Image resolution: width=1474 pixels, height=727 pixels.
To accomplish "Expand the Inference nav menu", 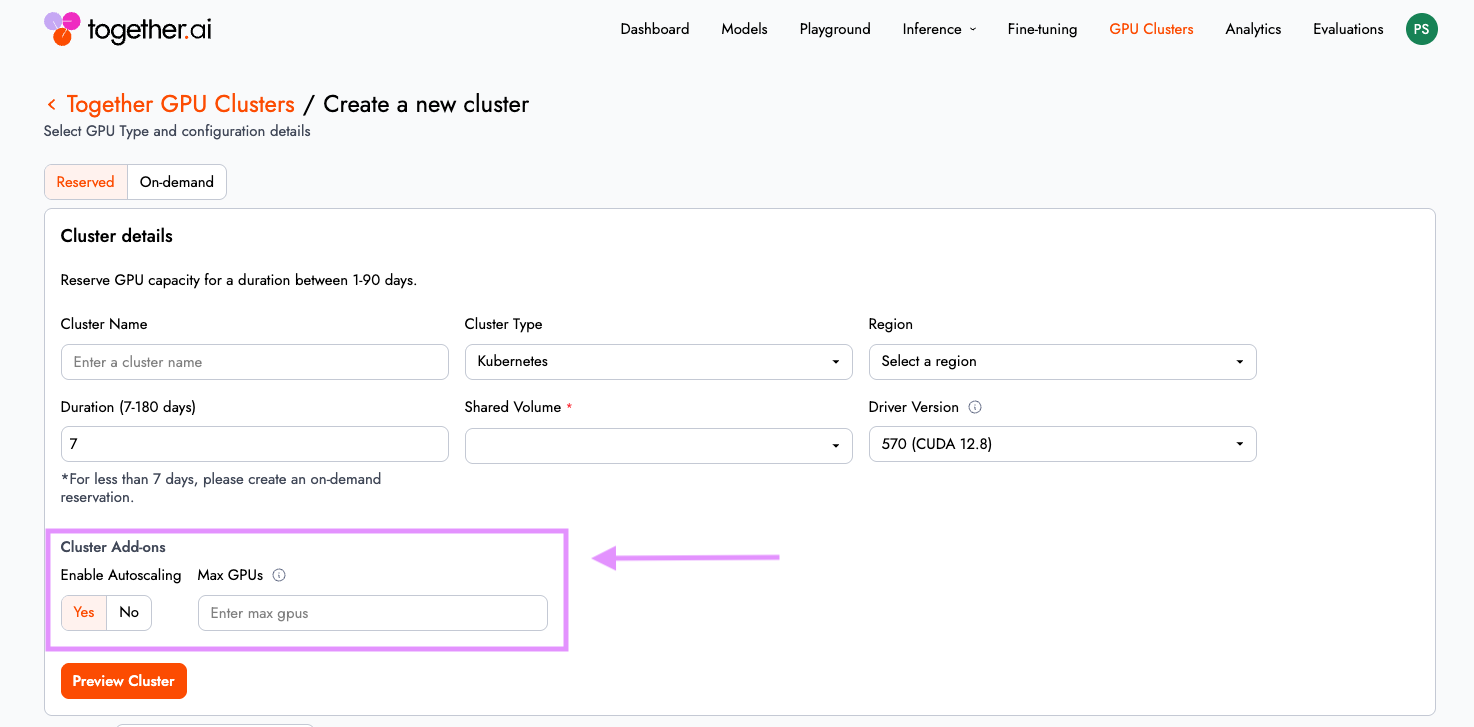I will point(939,29).
